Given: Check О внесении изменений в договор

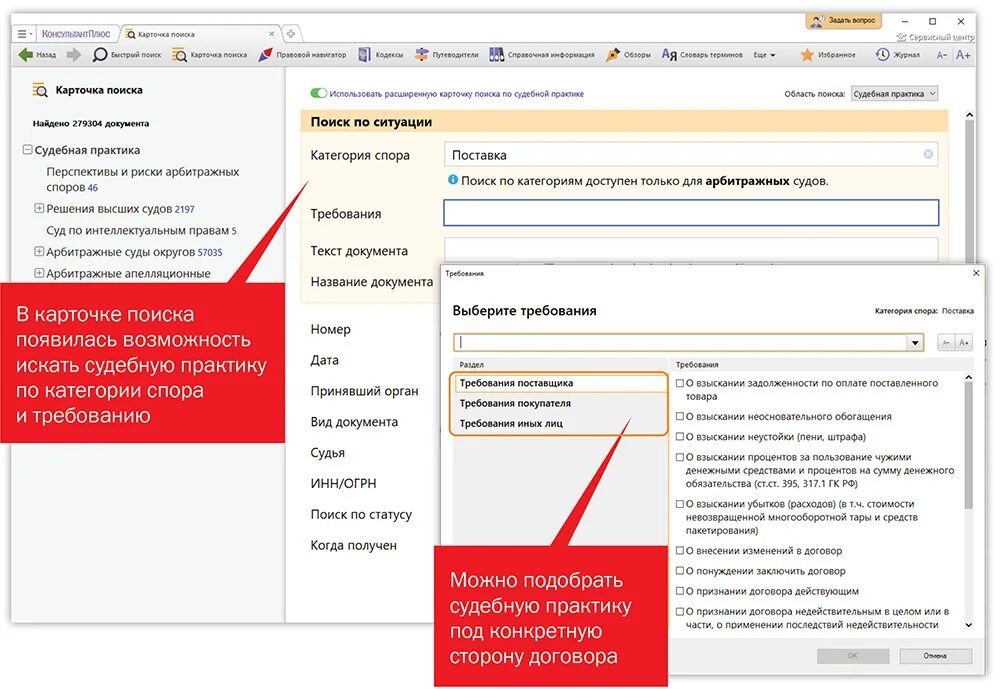Looking at the screenshot, I should coord(680,551).
